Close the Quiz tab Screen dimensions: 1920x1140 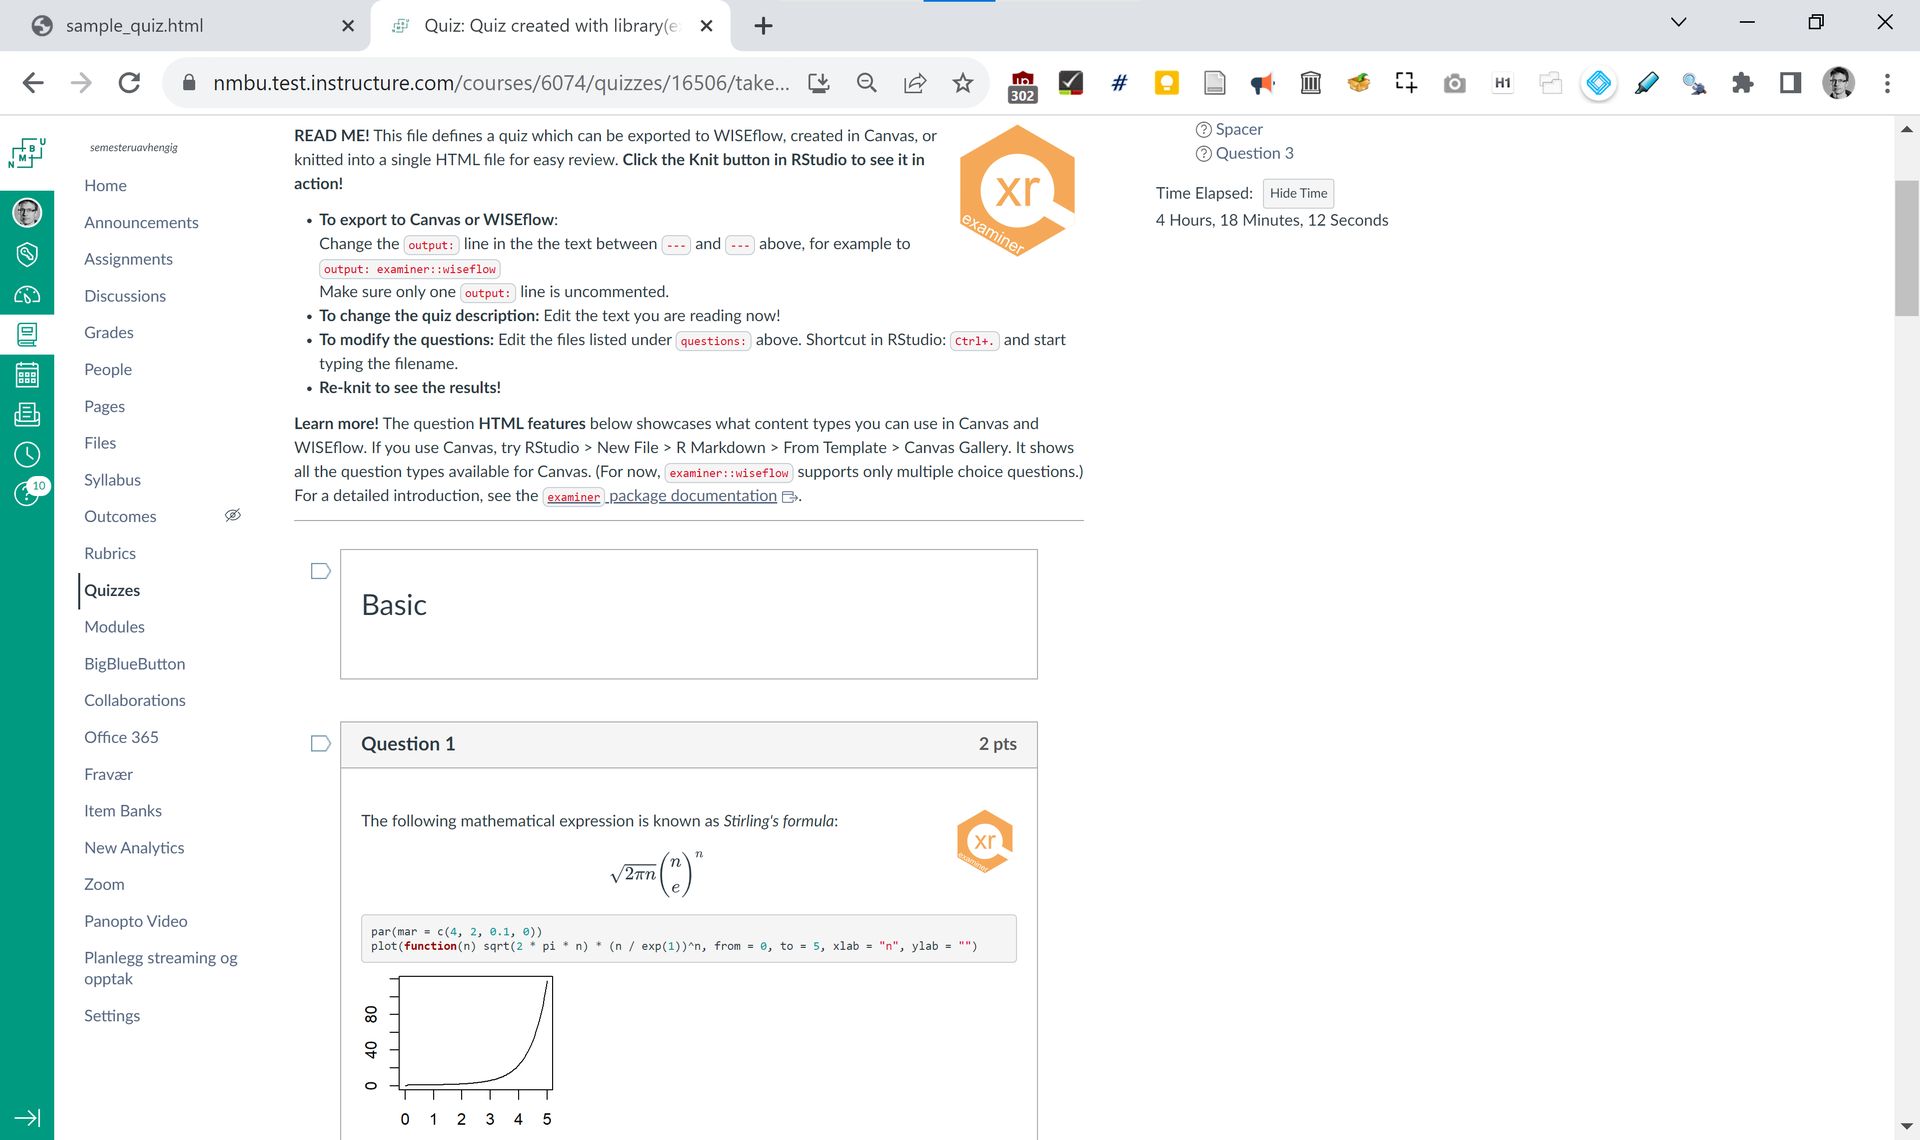707,26
